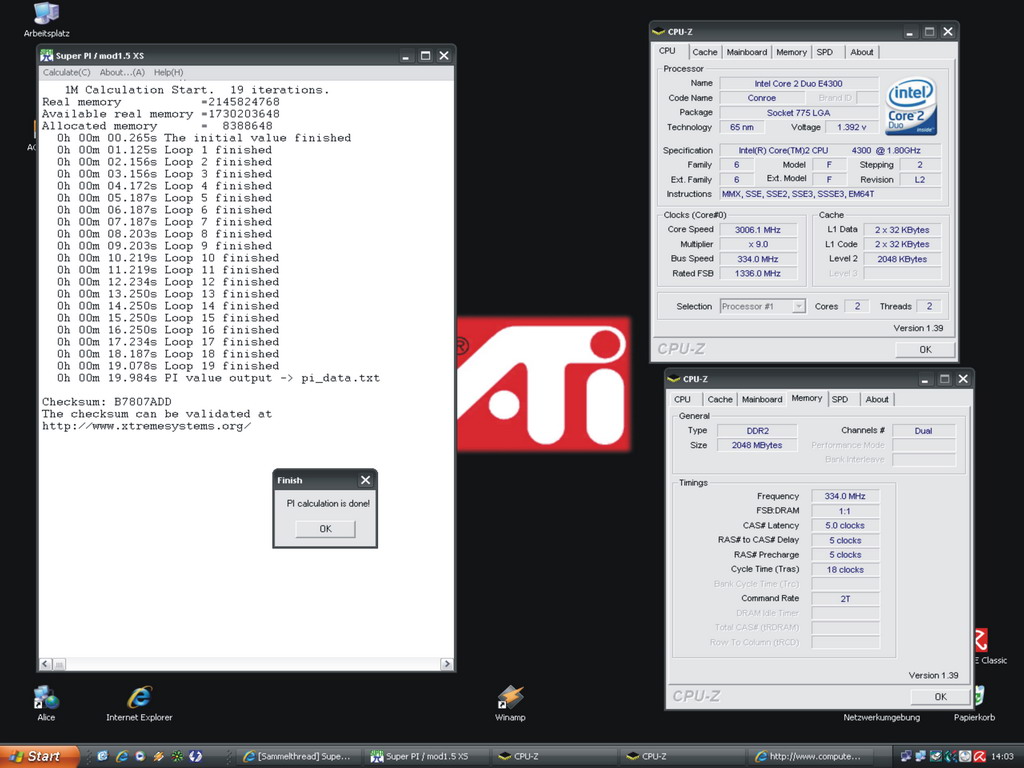Minimize the top CPU-Z window
Screen dimensions: 1024x768
pos(910,31)
